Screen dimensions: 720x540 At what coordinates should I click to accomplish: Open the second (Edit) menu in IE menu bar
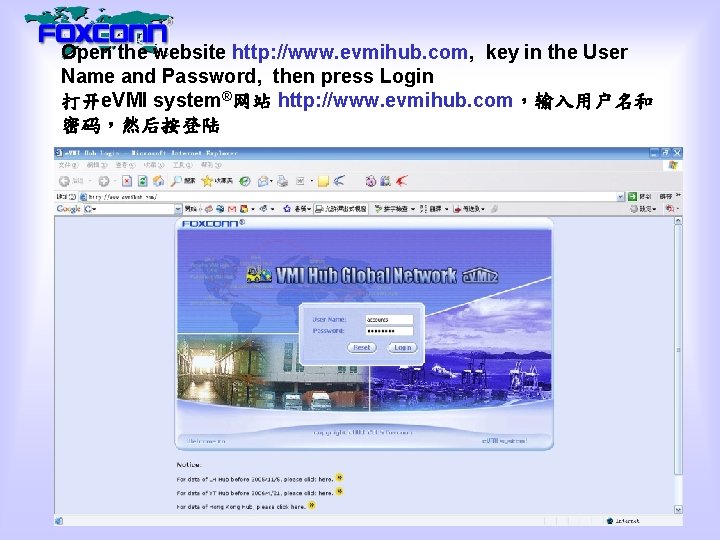pyautogui.click(x=97, y=165)
